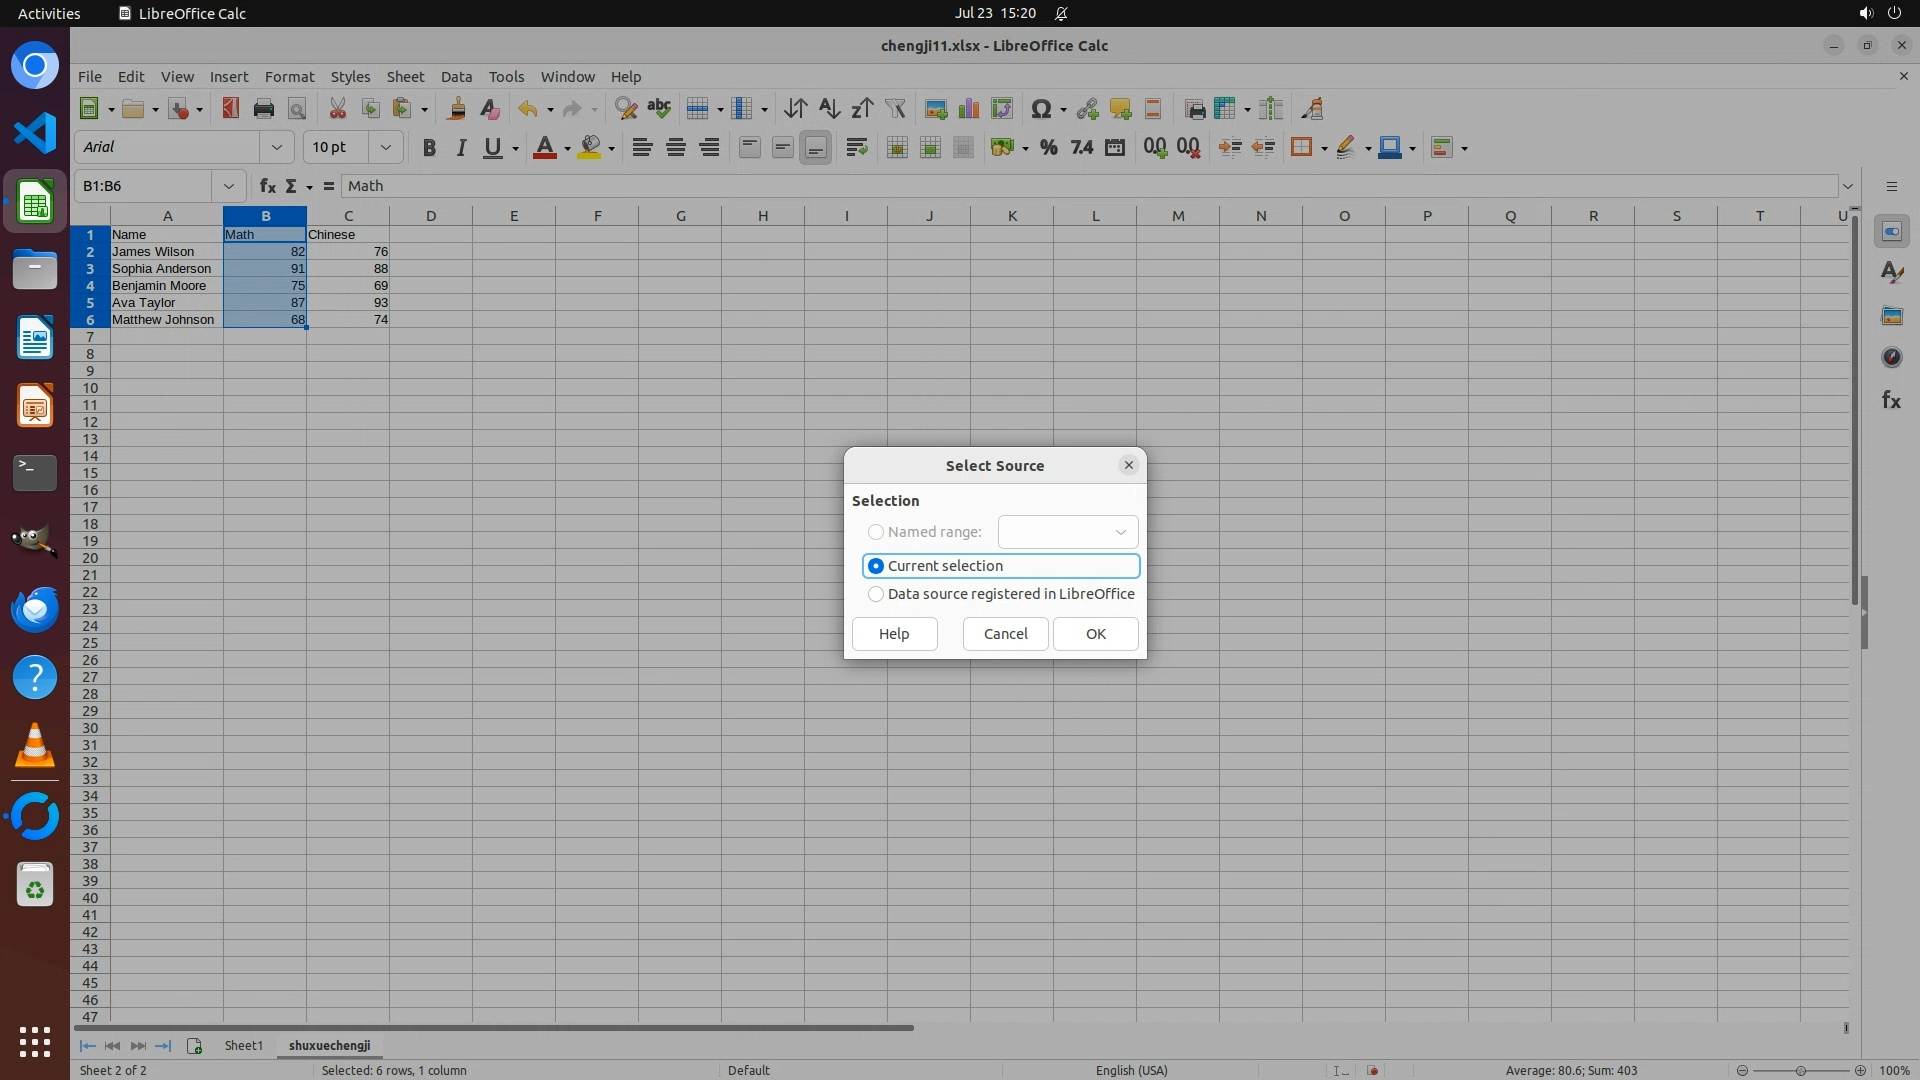Select the Named range radio option
Screen dimensions: 1920x1080
[876, 532]
